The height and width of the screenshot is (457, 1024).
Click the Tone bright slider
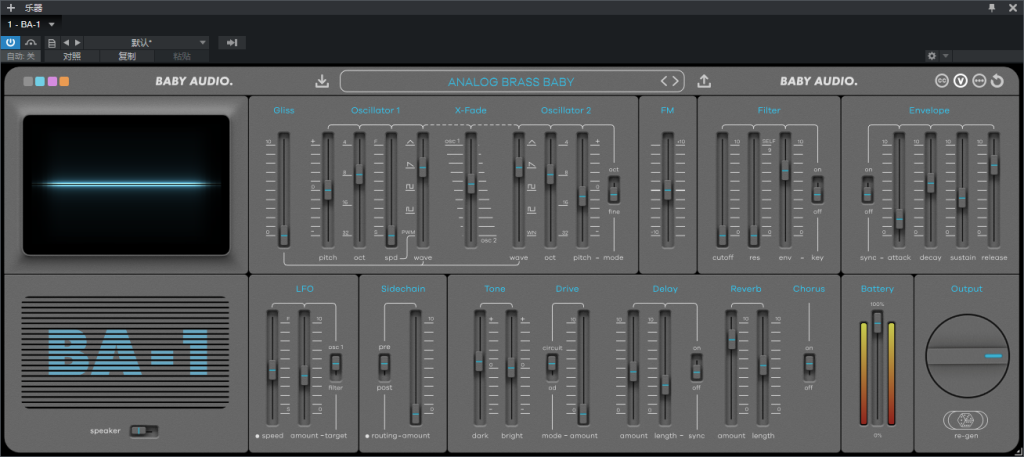pyautogui.click(x=511, y=368)
